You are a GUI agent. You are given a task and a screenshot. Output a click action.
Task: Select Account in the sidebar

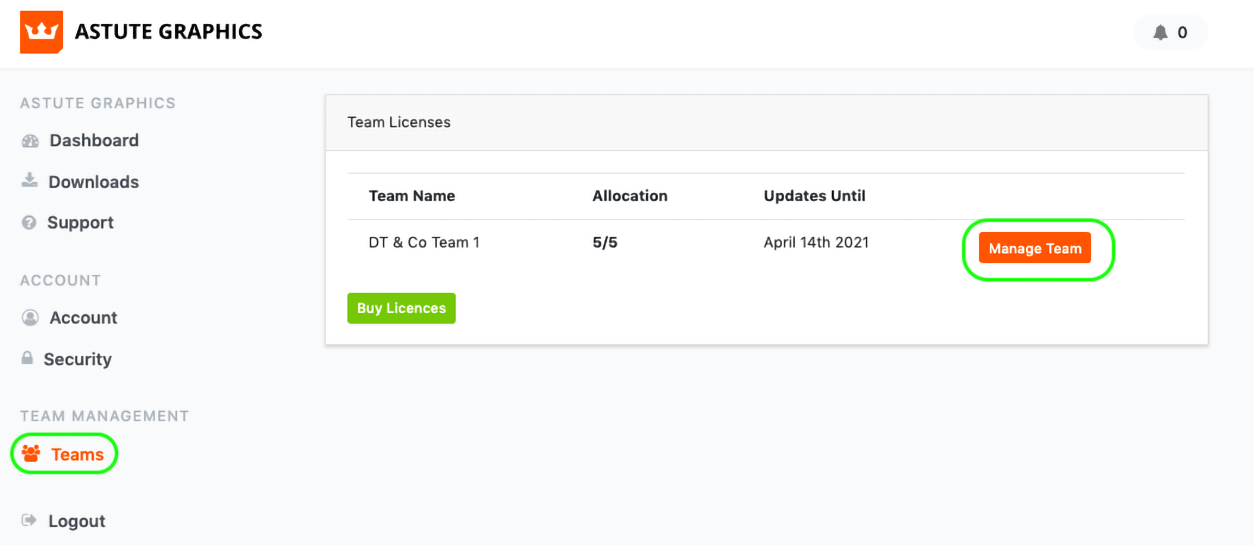(84, 318)
